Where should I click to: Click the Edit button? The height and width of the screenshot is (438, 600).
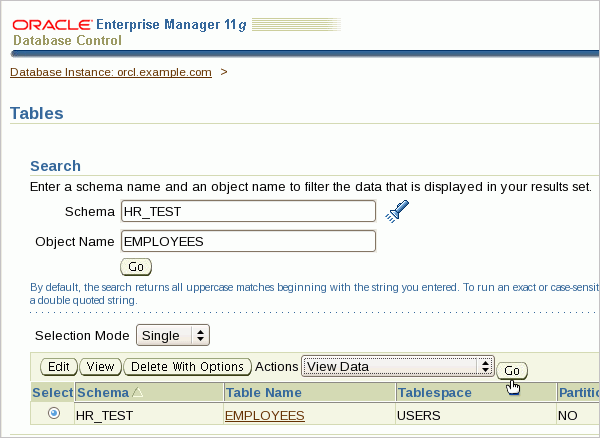click(x=60, y=367)
